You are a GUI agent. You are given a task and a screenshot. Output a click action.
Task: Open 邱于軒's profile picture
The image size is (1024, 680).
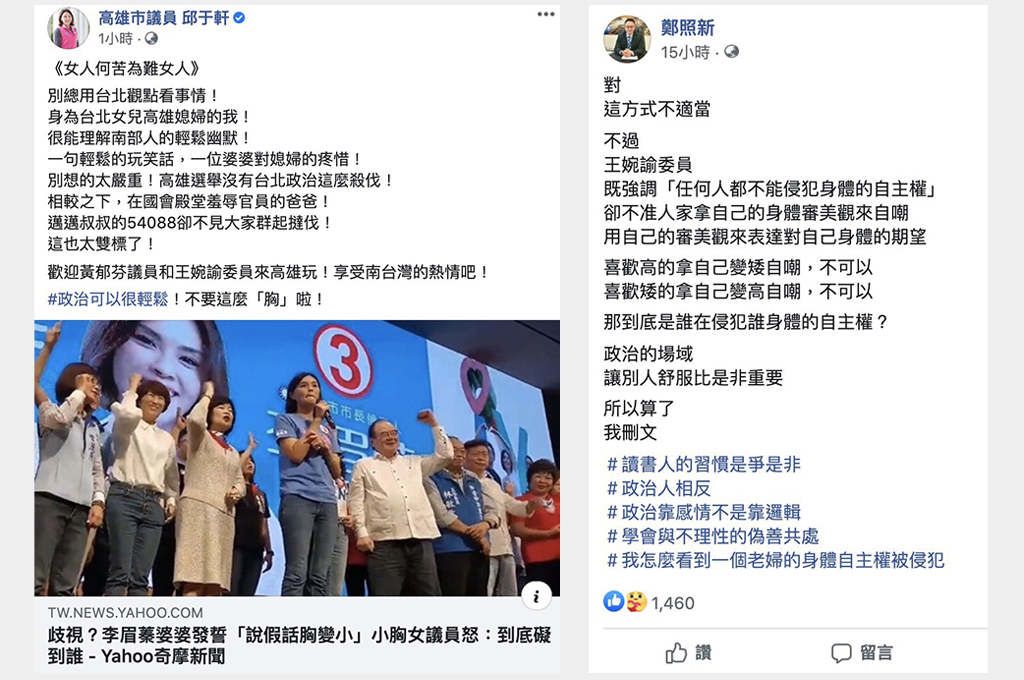pyautogui.click(x=68, y=27)
